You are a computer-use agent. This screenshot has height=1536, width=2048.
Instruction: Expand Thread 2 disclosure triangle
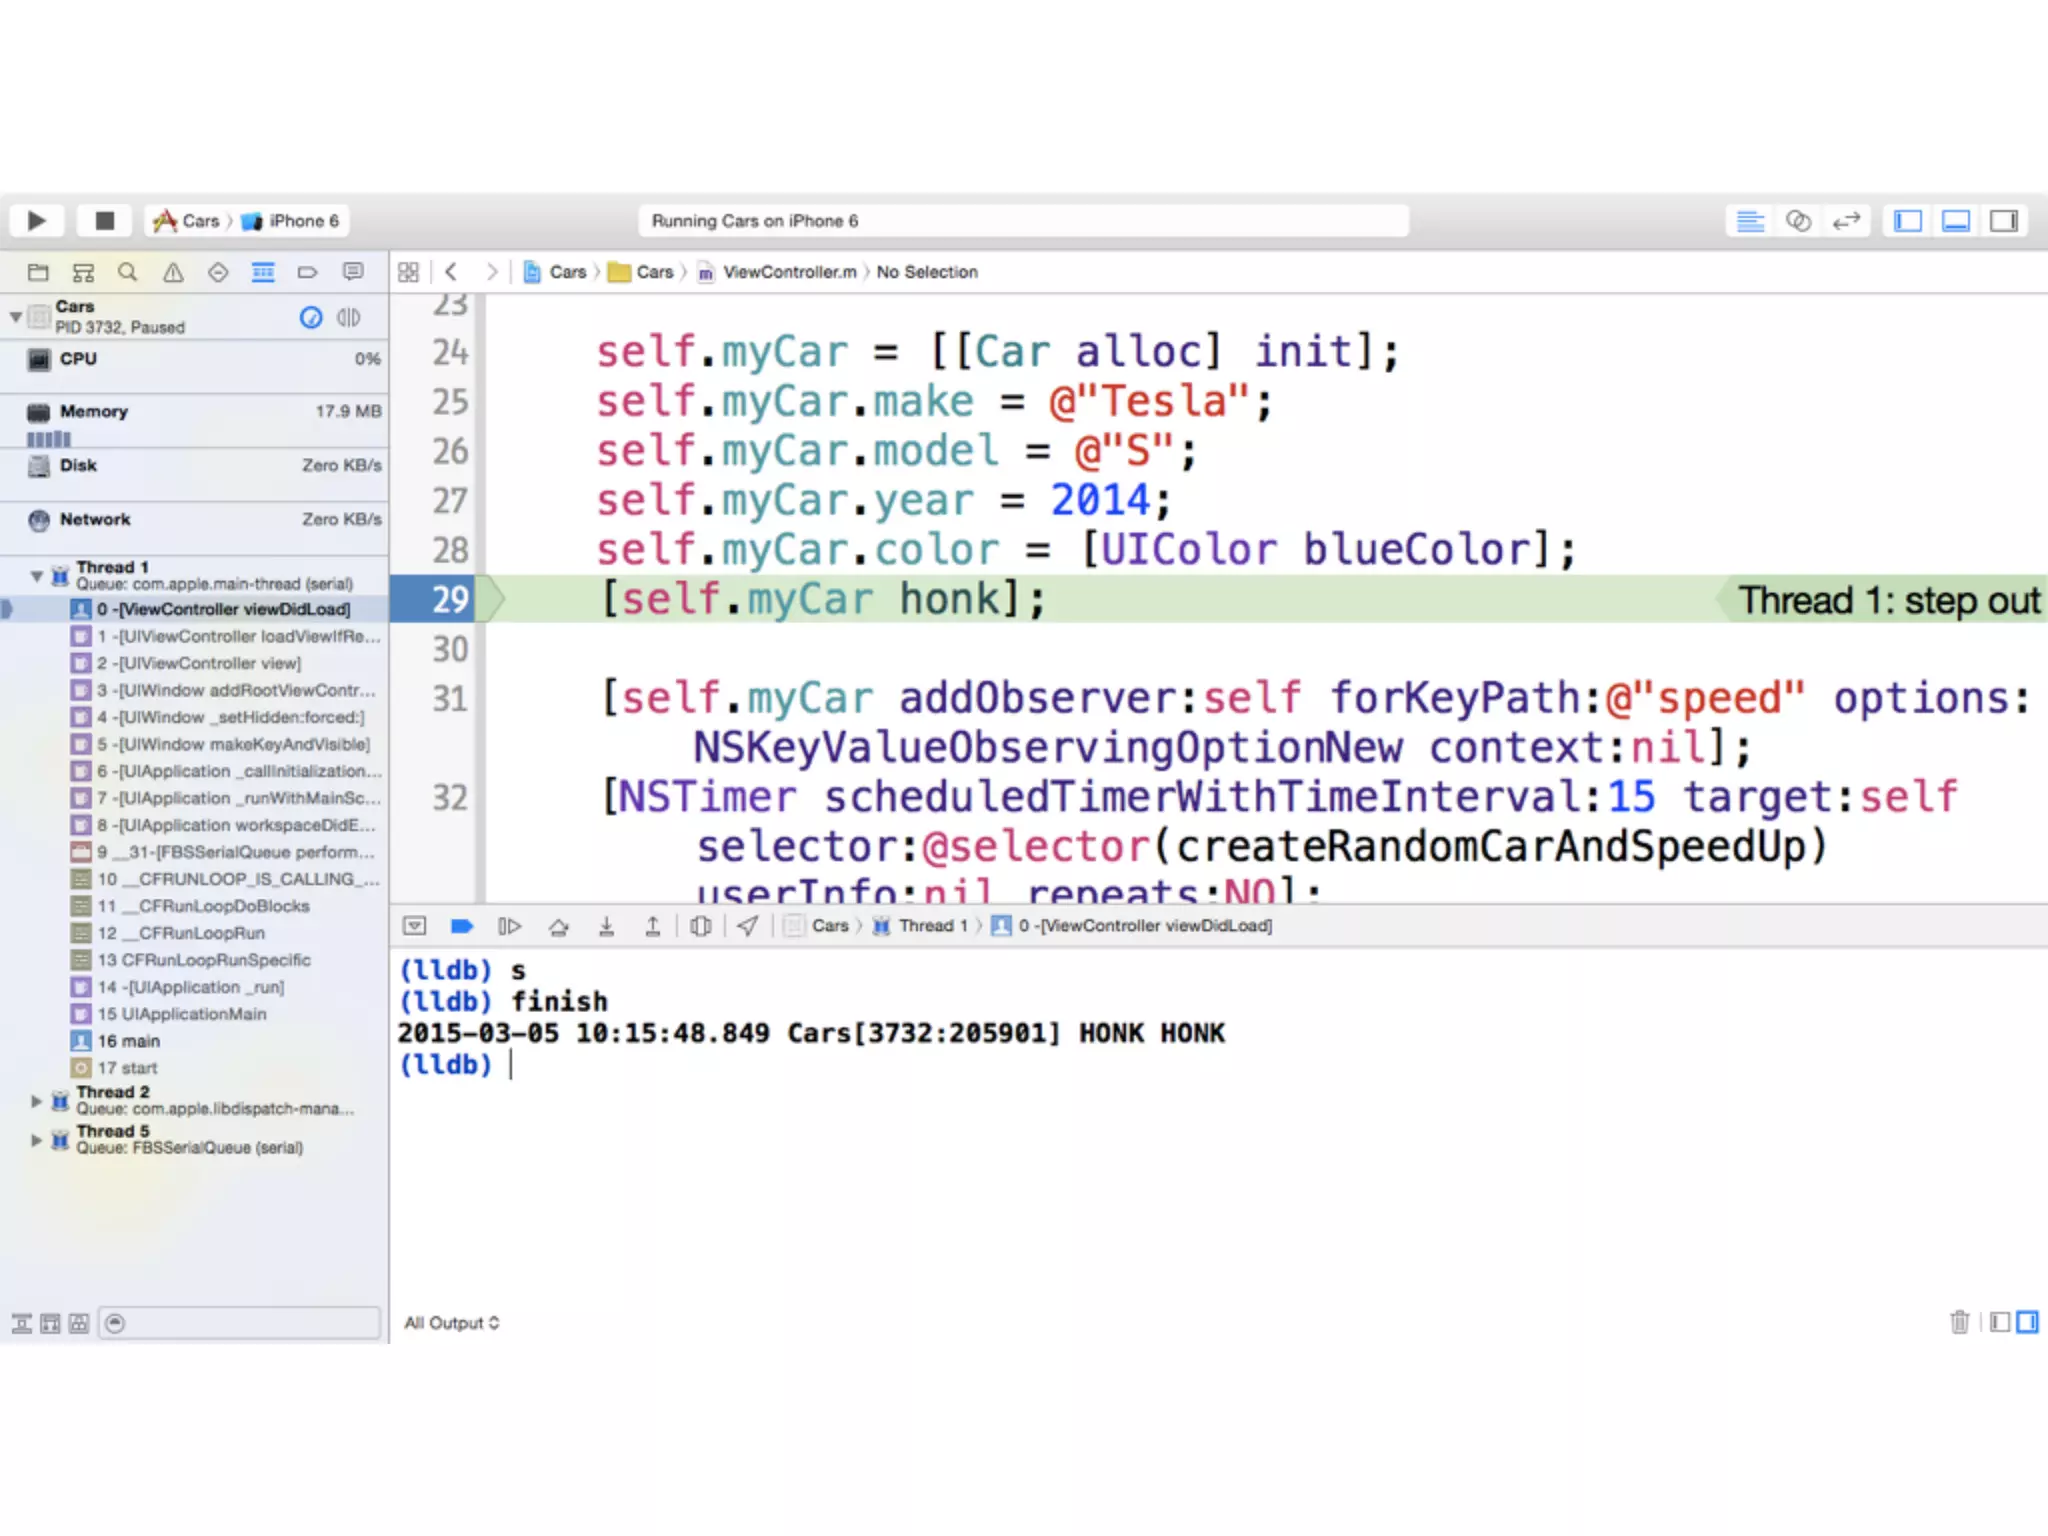36,1100
